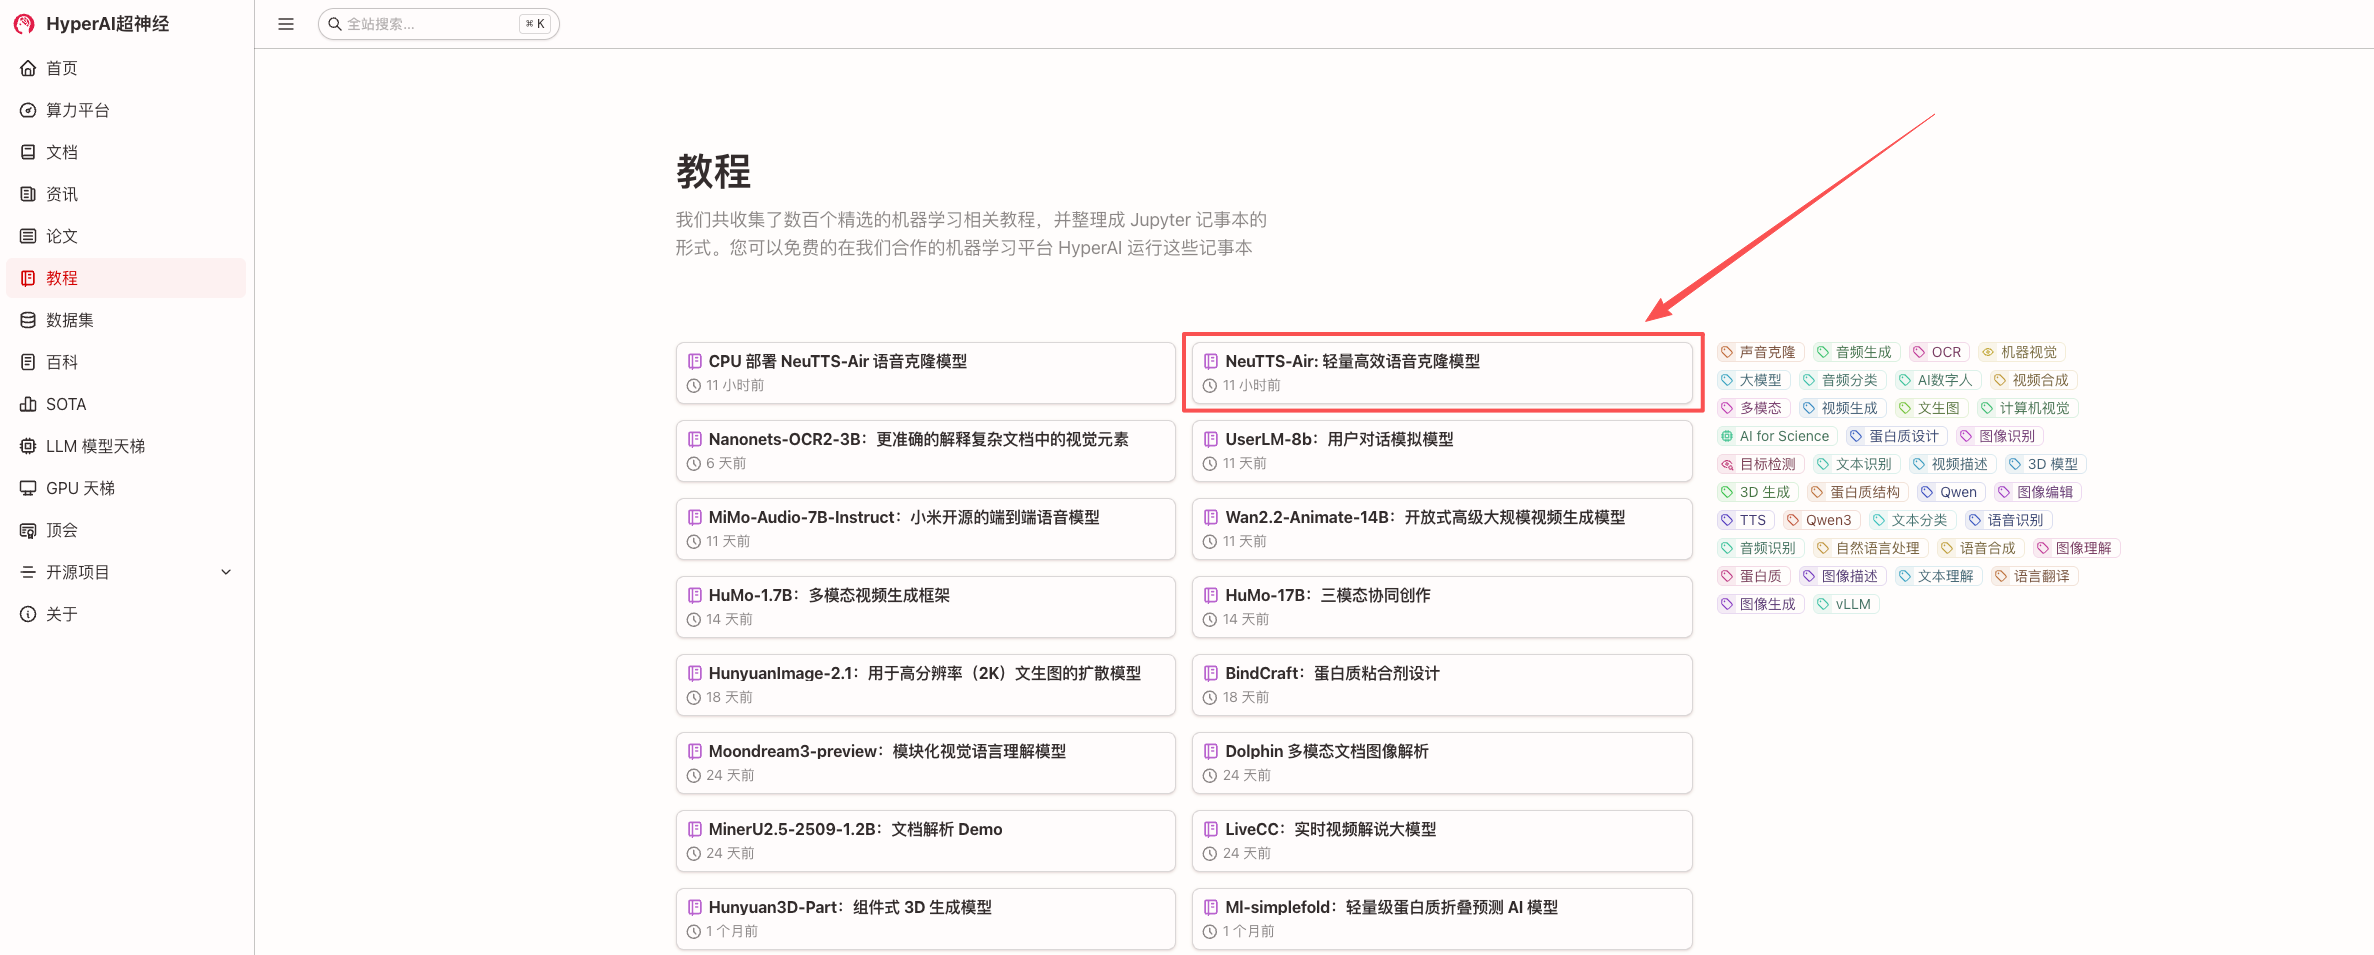Click clock icon under HuMo-17B
This screenshot has height=955, width=2374.
click(x=1210, y=620)
